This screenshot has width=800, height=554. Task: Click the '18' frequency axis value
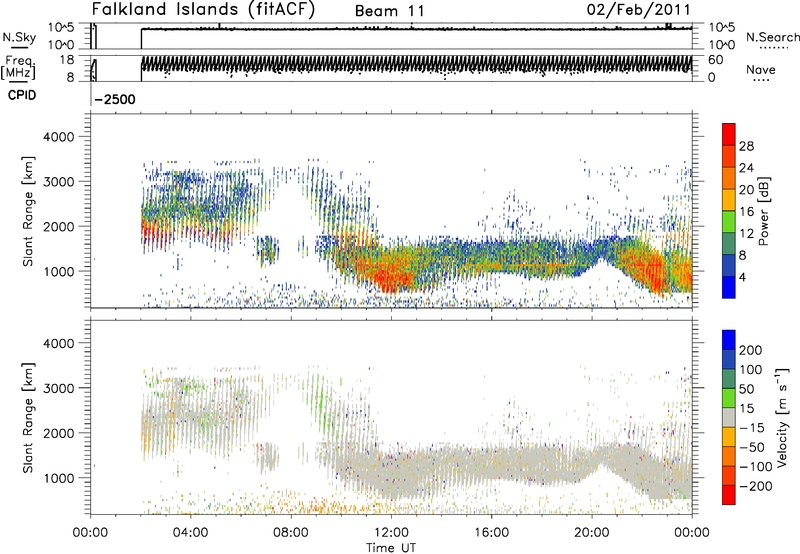tap(67, 60)
